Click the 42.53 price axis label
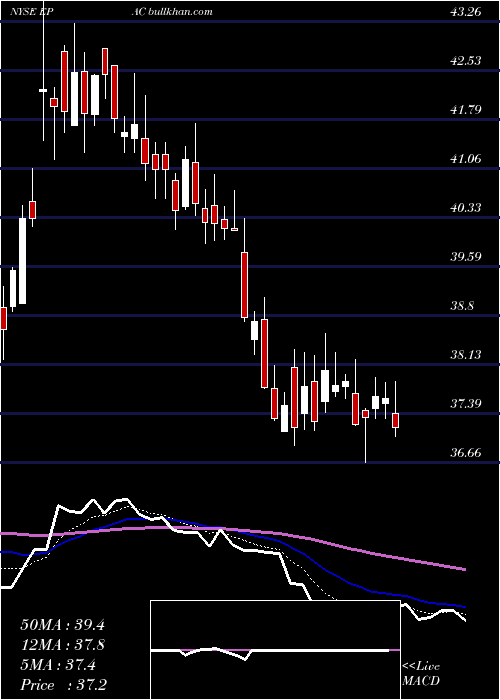This screenshot has width=500, height=700. [467, 60]
